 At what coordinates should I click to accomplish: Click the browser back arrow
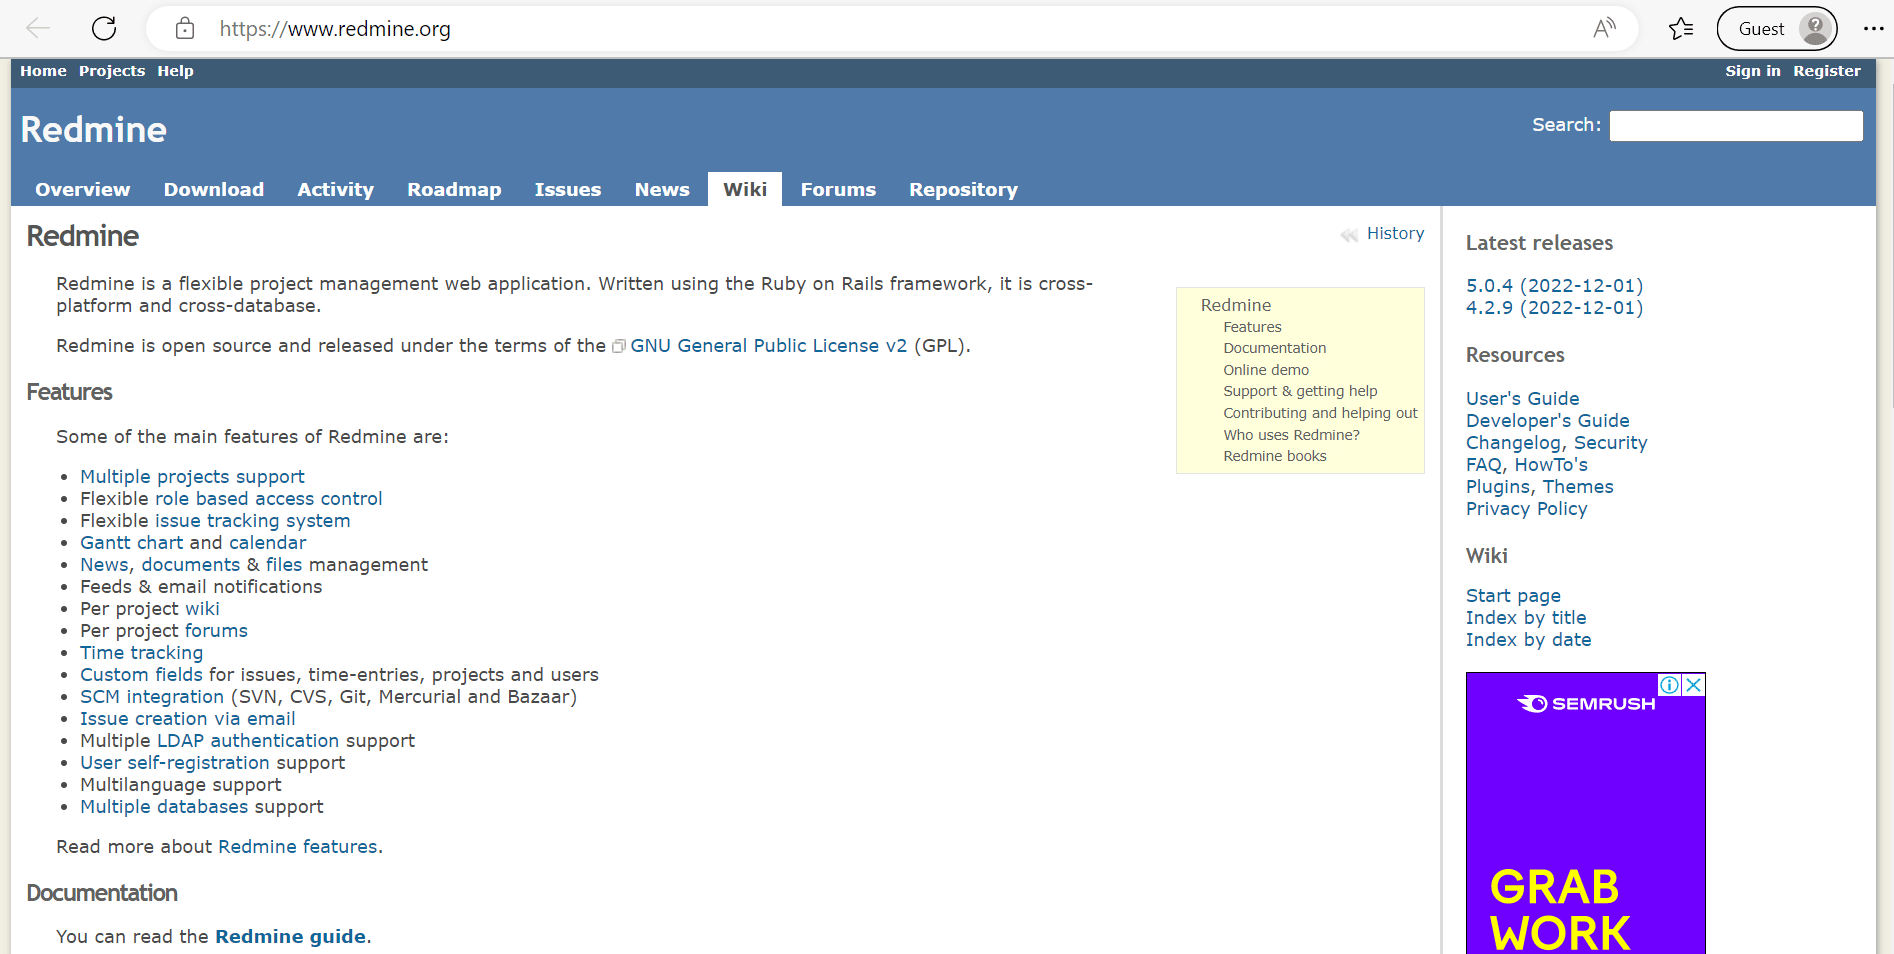coord(38,28)
